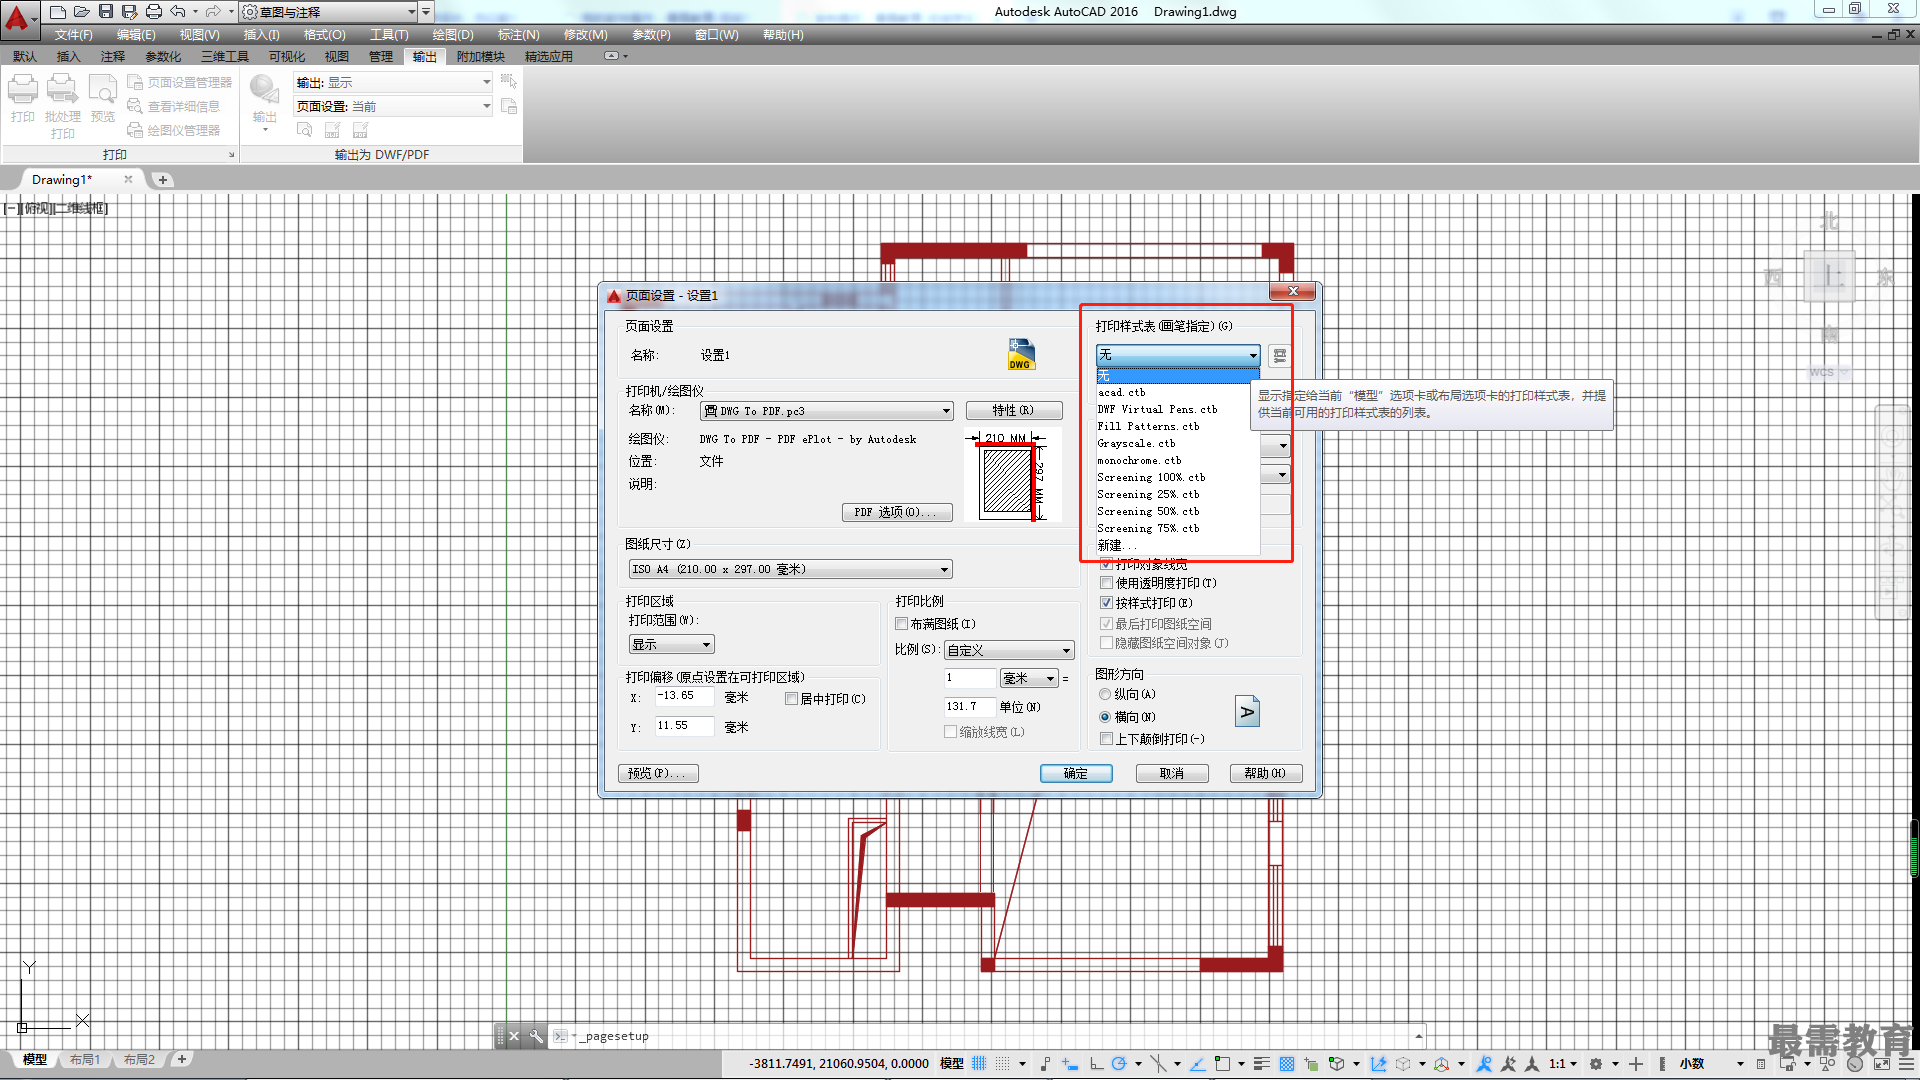Create a new drawing from the quick access toolbar
The height and width of the screenshot is (1080, 1920).
tap(58, 12)
